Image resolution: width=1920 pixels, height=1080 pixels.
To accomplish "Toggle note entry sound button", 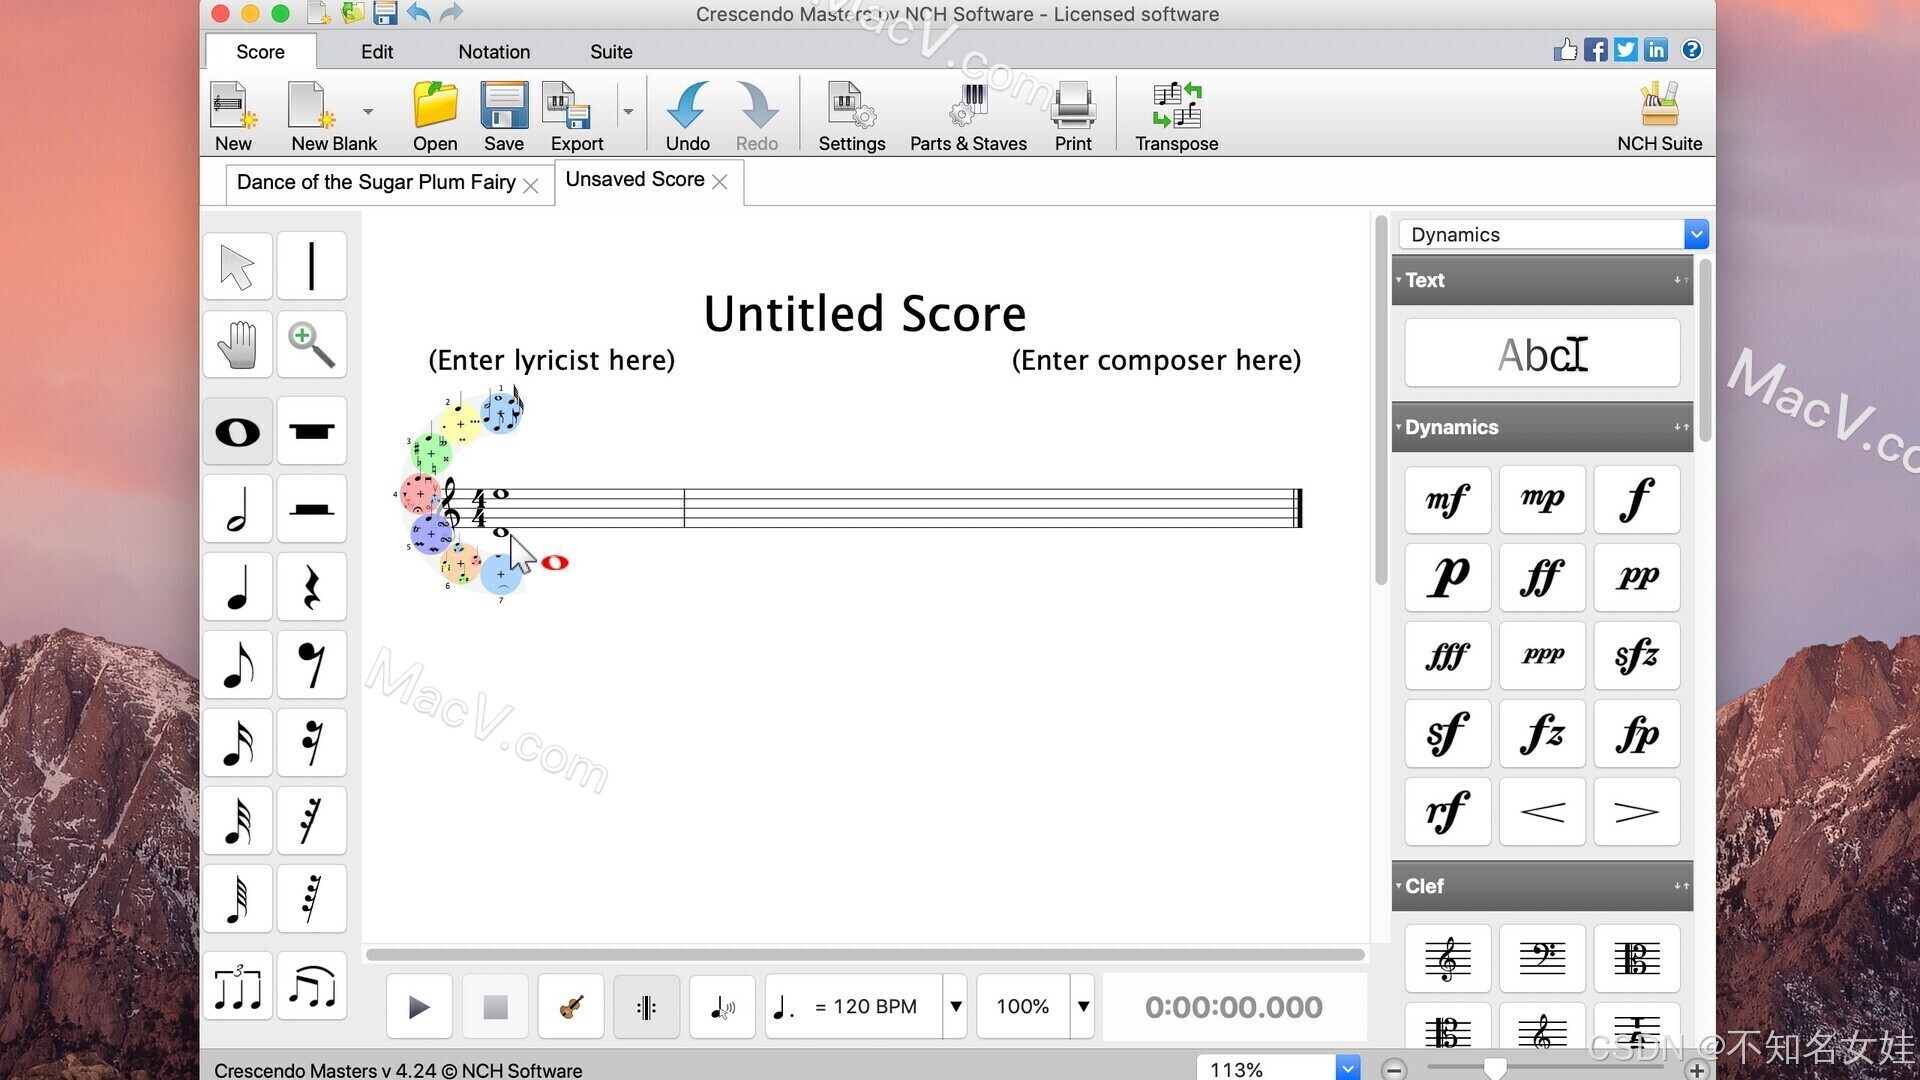I will click(721, 1007).
